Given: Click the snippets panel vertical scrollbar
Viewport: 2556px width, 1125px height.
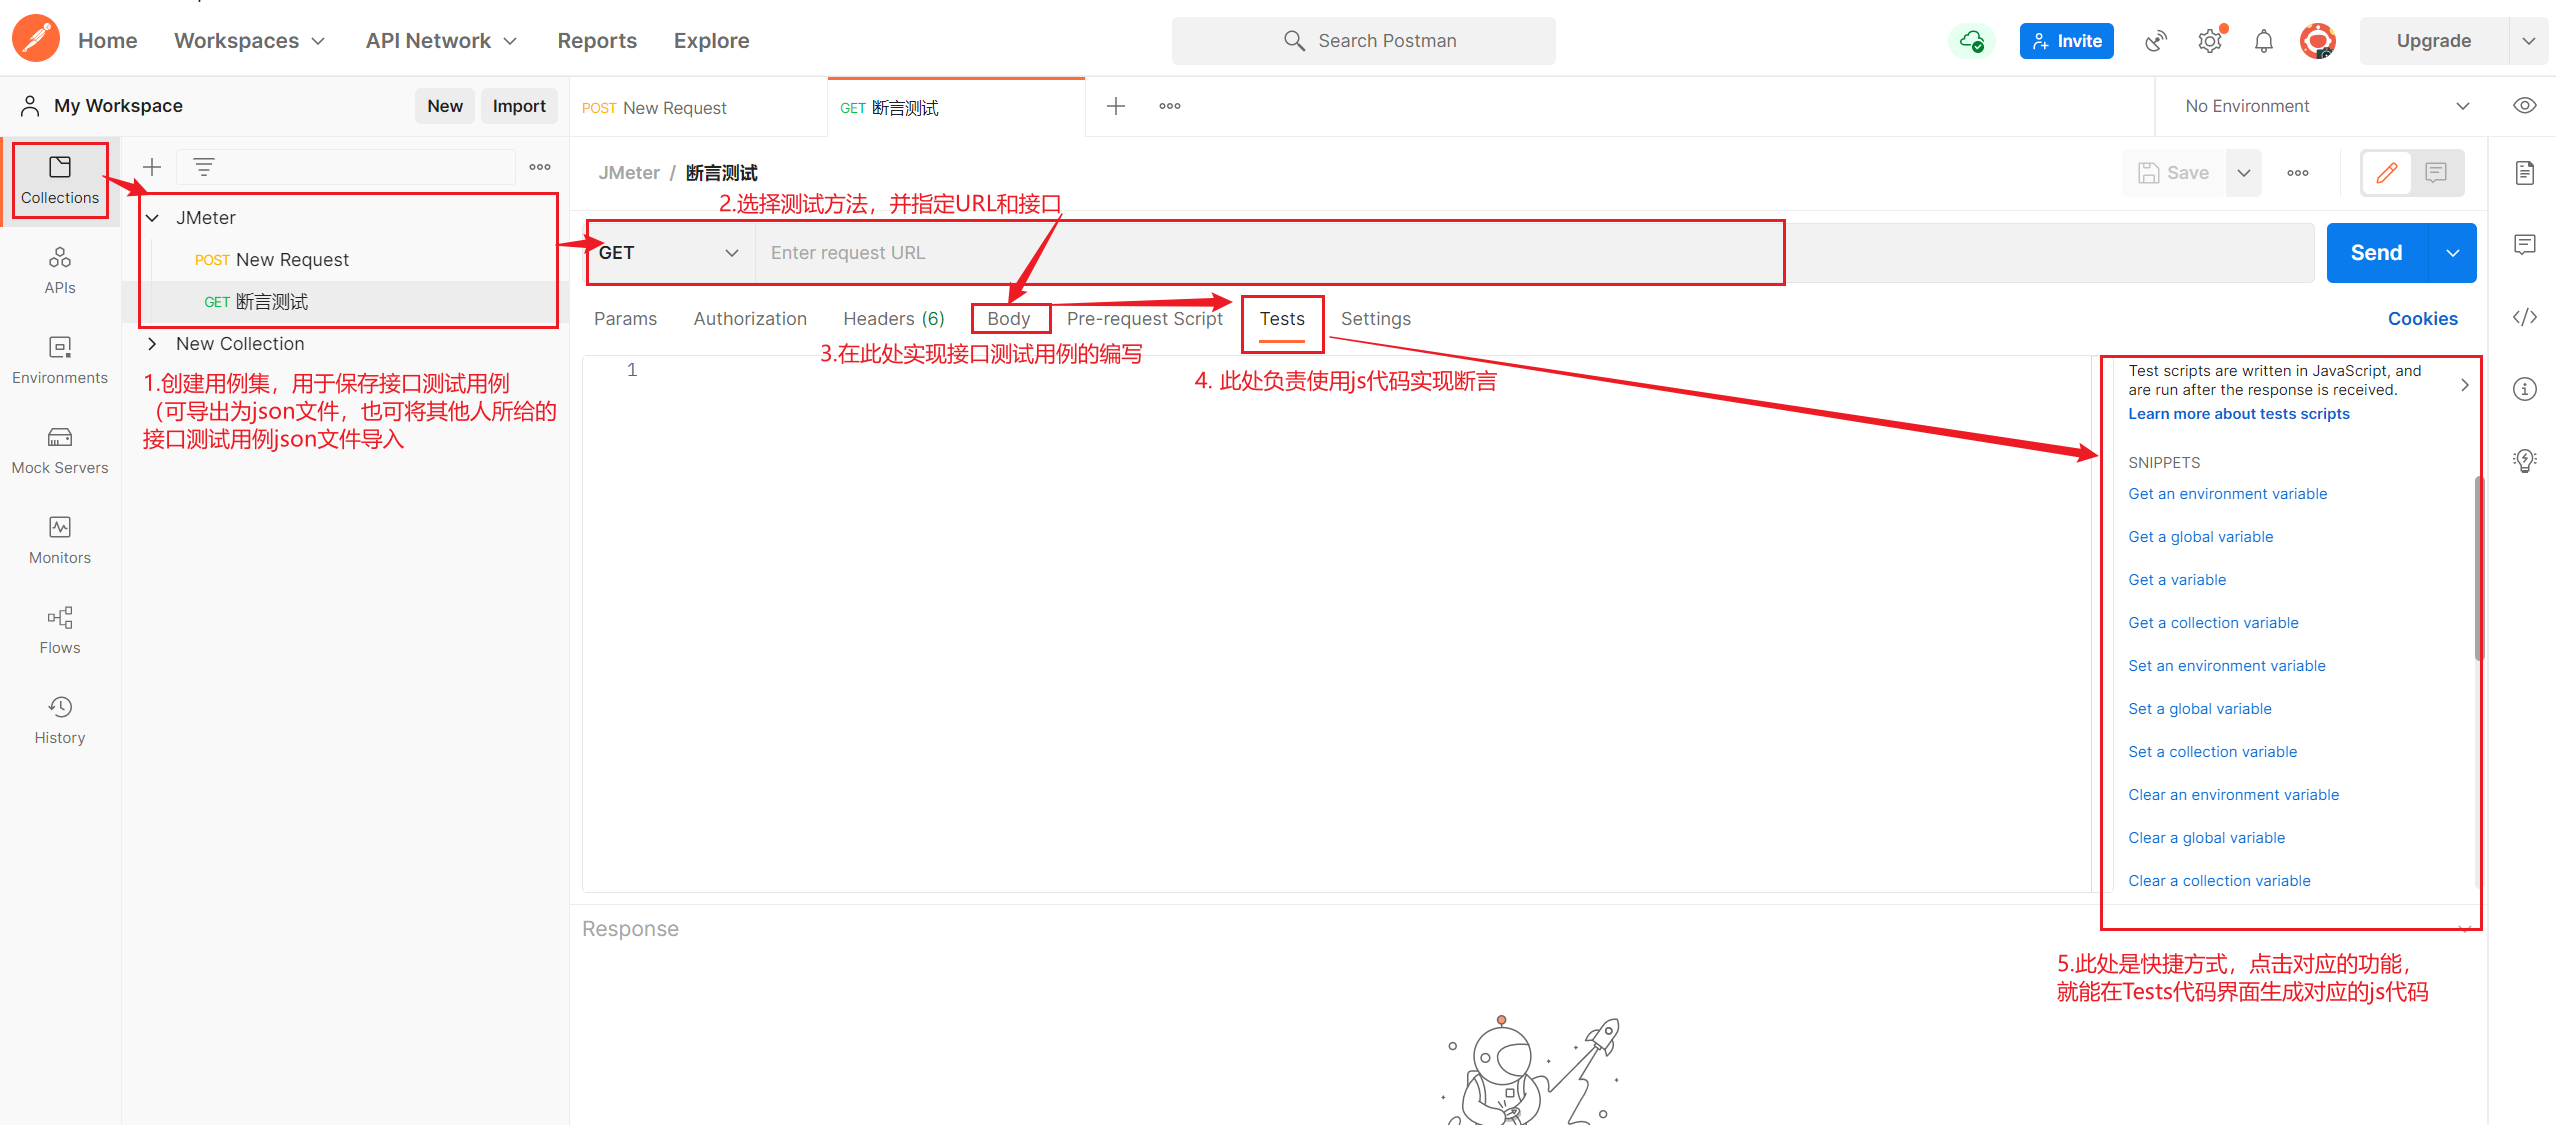Looking at the screenshot, I should pos(2478,570).
